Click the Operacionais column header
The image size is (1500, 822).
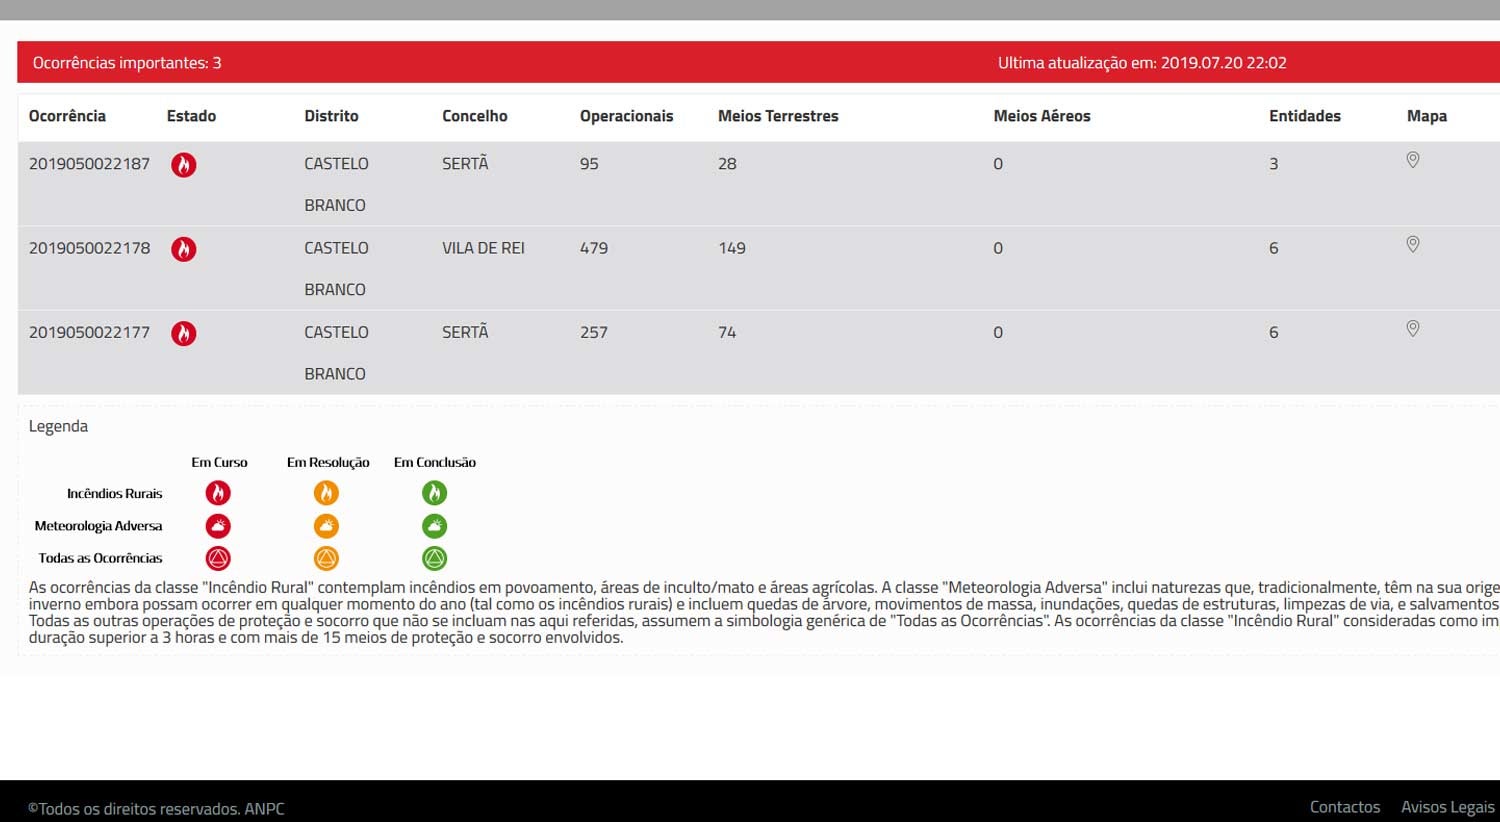click(626, 116)
